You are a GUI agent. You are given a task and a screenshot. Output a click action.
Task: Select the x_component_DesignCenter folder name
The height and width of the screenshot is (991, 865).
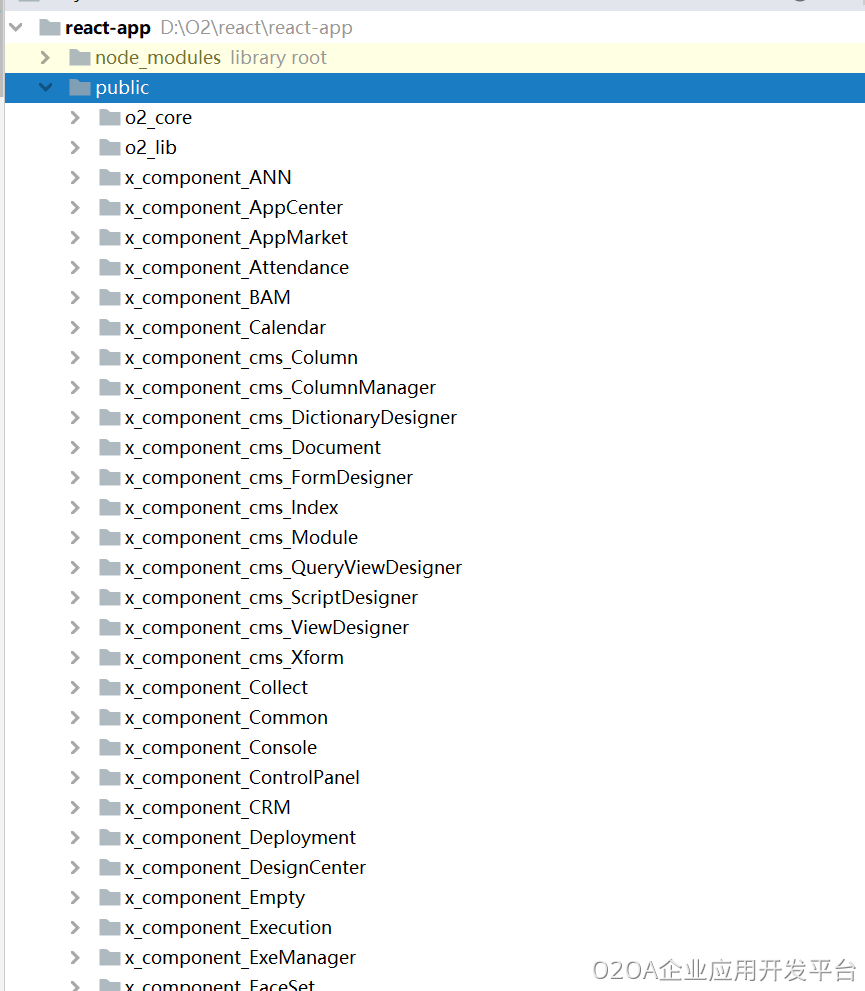coord(245,868)
